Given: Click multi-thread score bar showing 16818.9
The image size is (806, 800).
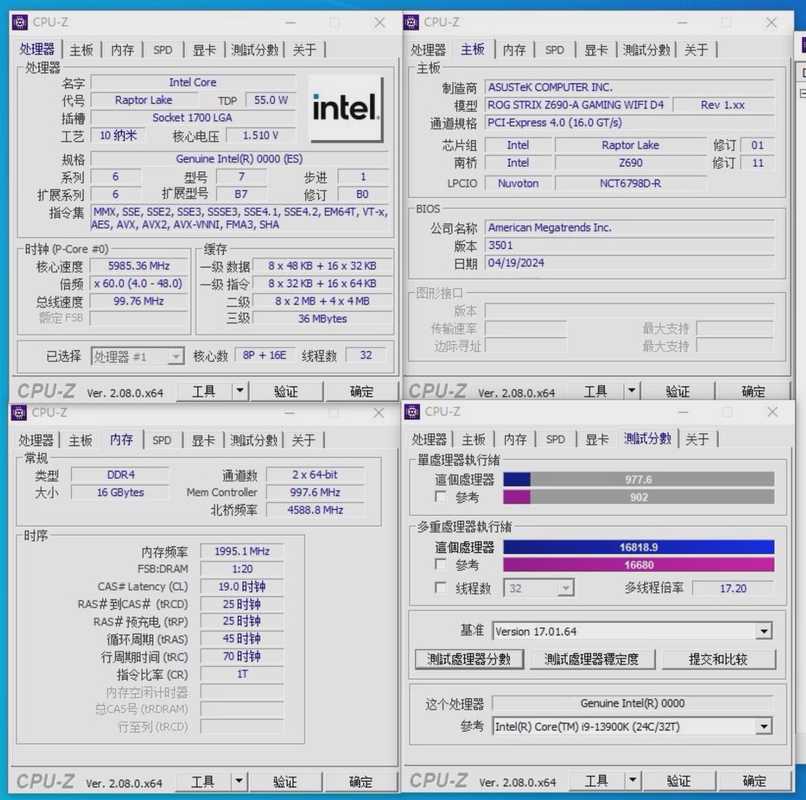Looking at the screenshot, I should click(x=638, y=547).
